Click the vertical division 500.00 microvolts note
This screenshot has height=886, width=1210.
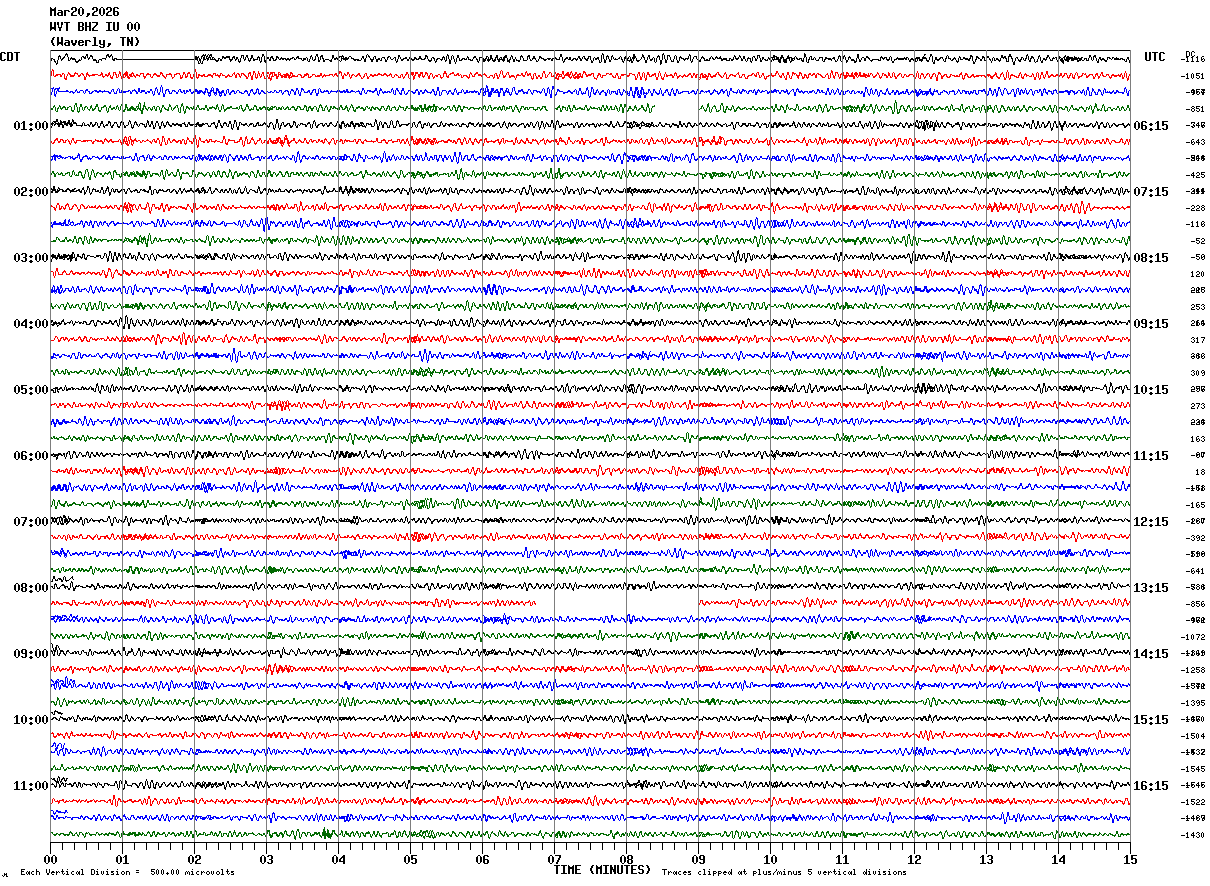pos(128,872)
